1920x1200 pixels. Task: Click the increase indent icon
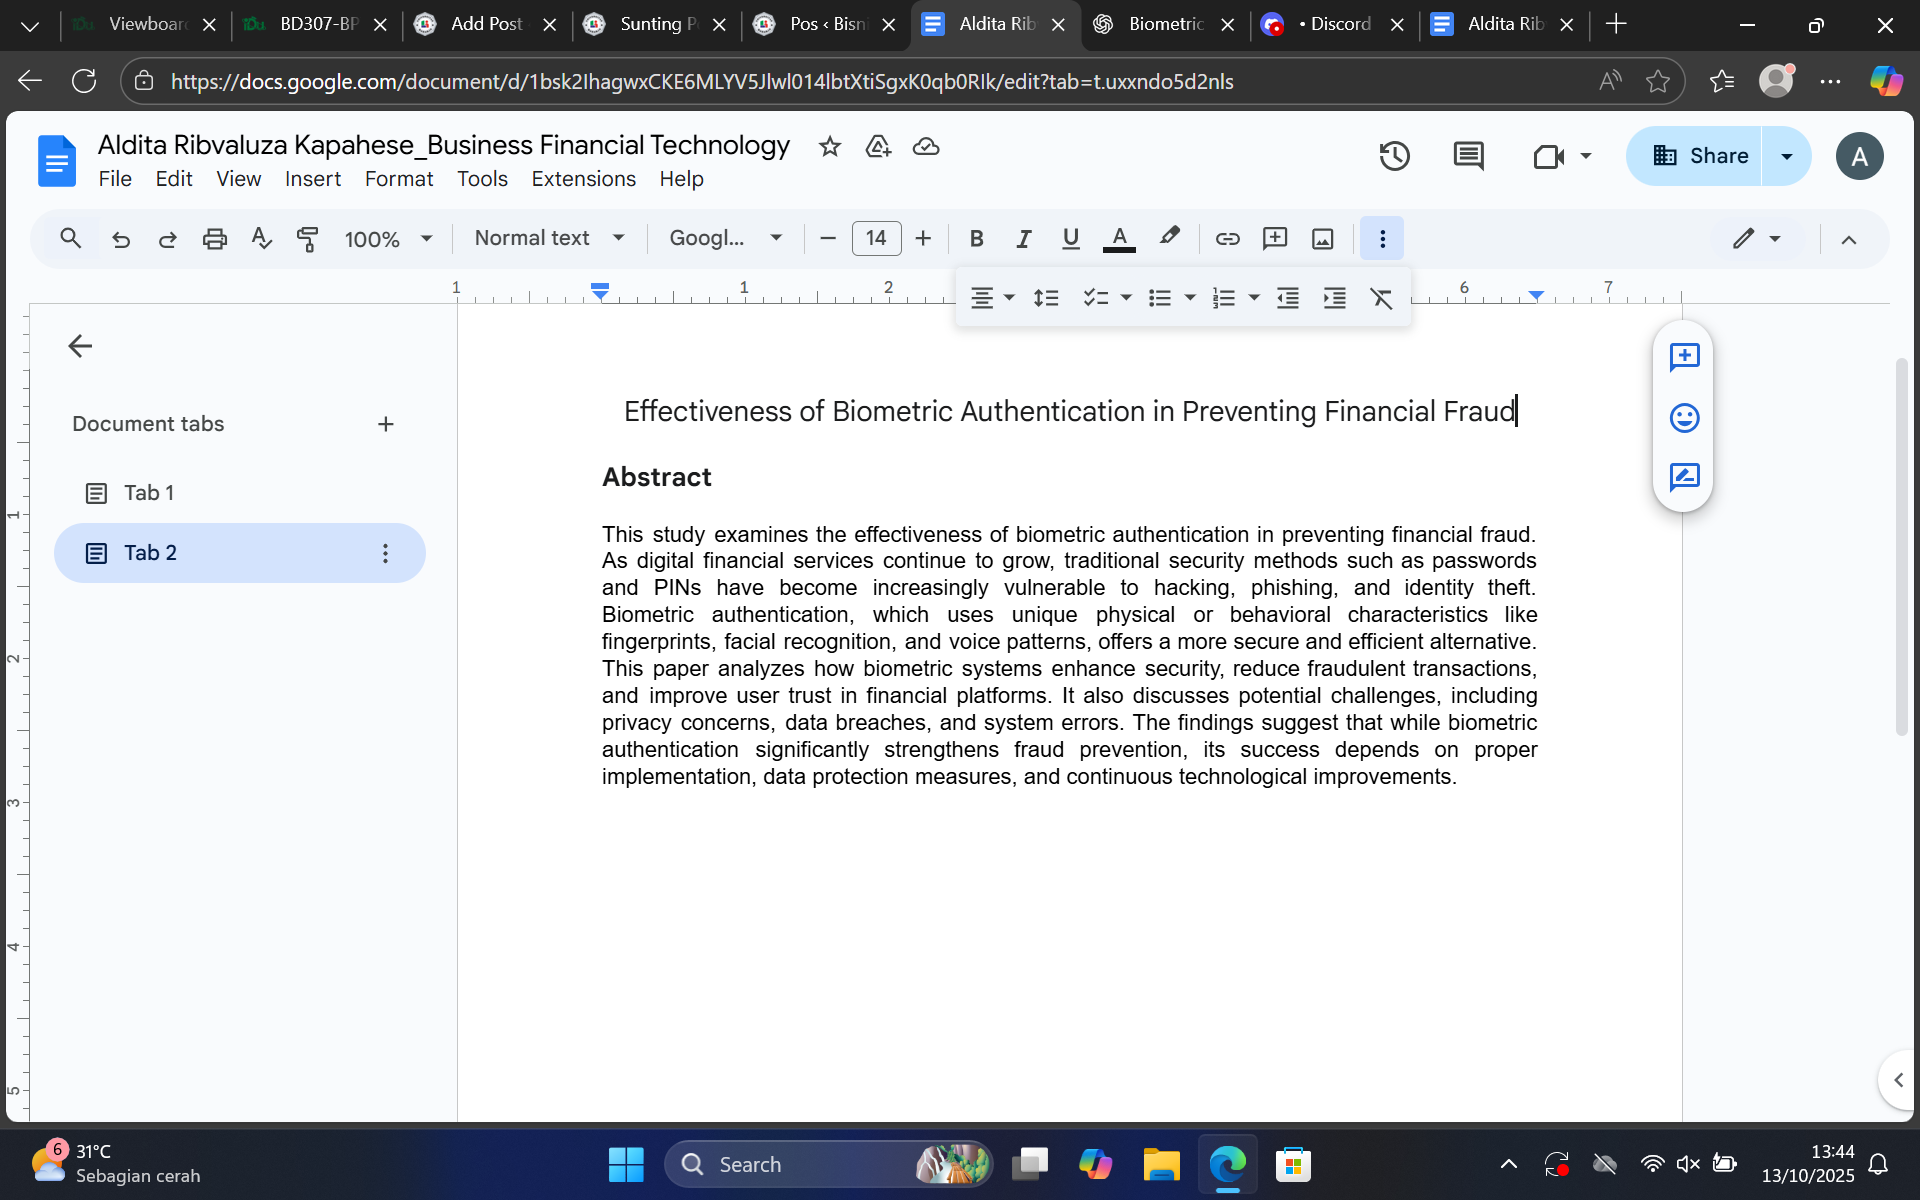1334,298
